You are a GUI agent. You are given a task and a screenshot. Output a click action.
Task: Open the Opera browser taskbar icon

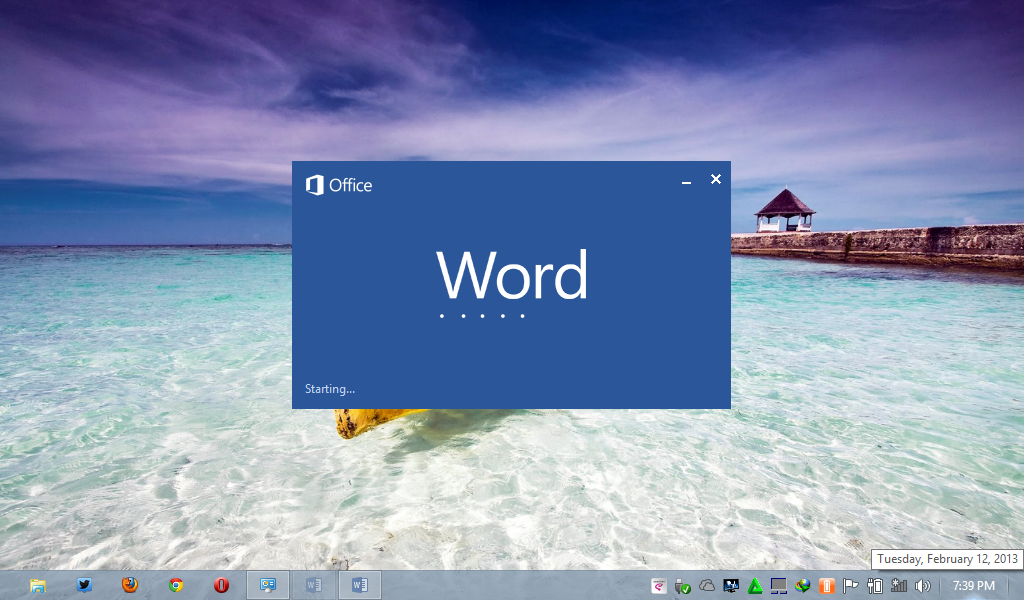[221, 585]
